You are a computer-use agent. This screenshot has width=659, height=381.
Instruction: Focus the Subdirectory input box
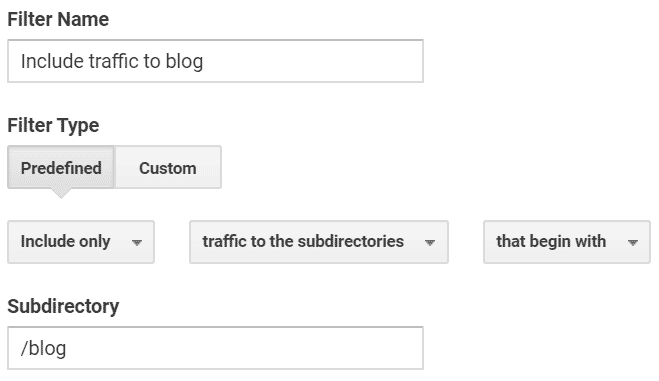click(x=215, y=348)
